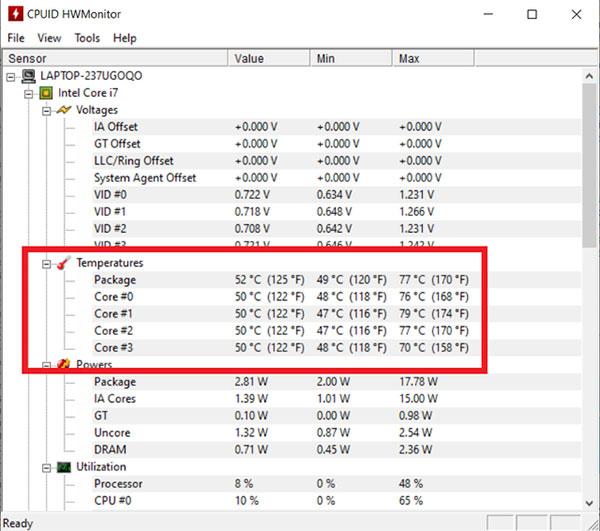Screen dimensions: 600x531
Task: Select the VID #2 row
Action: (x=337, y=229)
